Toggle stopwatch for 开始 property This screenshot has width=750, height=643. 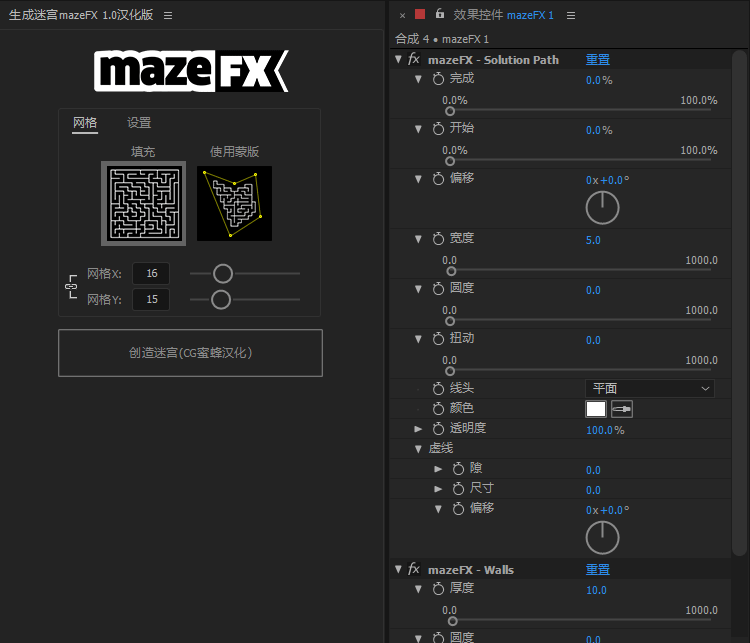click(x=438, y=129)
